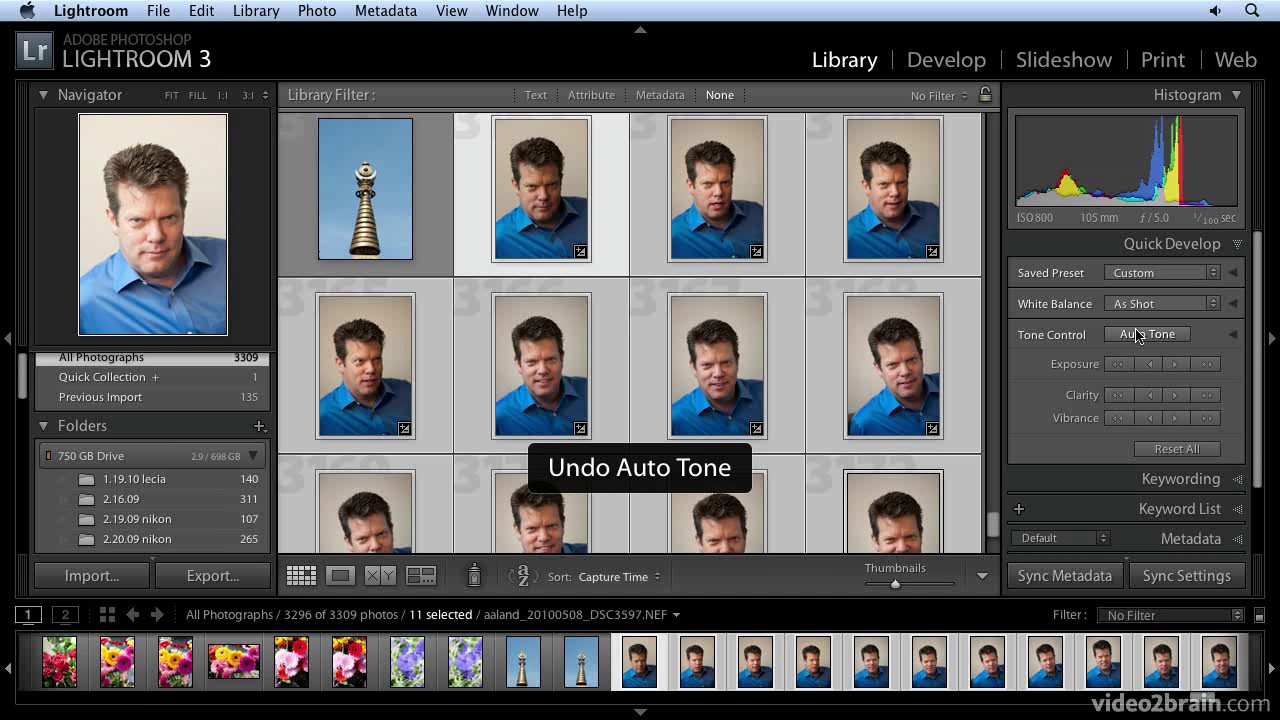Open the Library menu

click(x=256, y=11)
